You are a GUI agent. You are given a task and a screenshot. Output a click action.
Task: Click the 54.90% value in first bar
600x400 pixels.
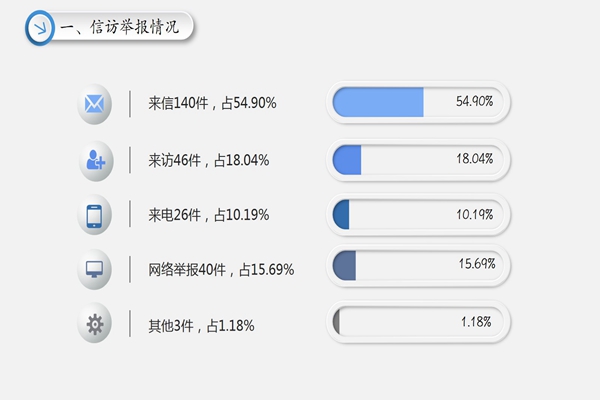[475, 102]
